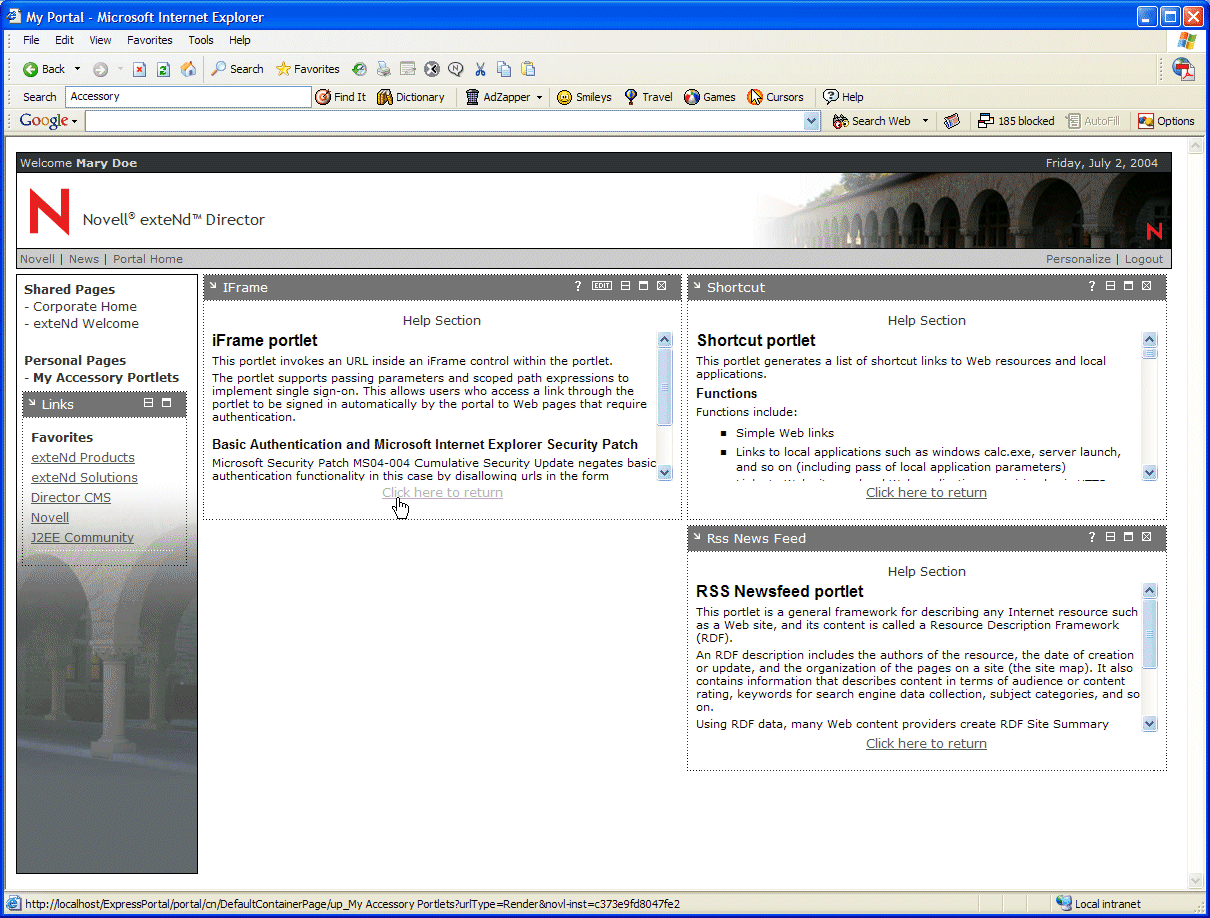The width and height of the screenshot is (1210, 918).
Task: Open the File menu
Action: 31,40
